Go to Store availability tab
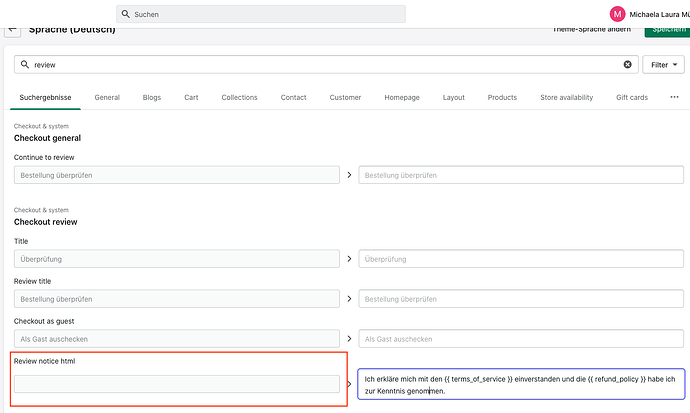The image size is (690, 413). (x=566, y=97)
